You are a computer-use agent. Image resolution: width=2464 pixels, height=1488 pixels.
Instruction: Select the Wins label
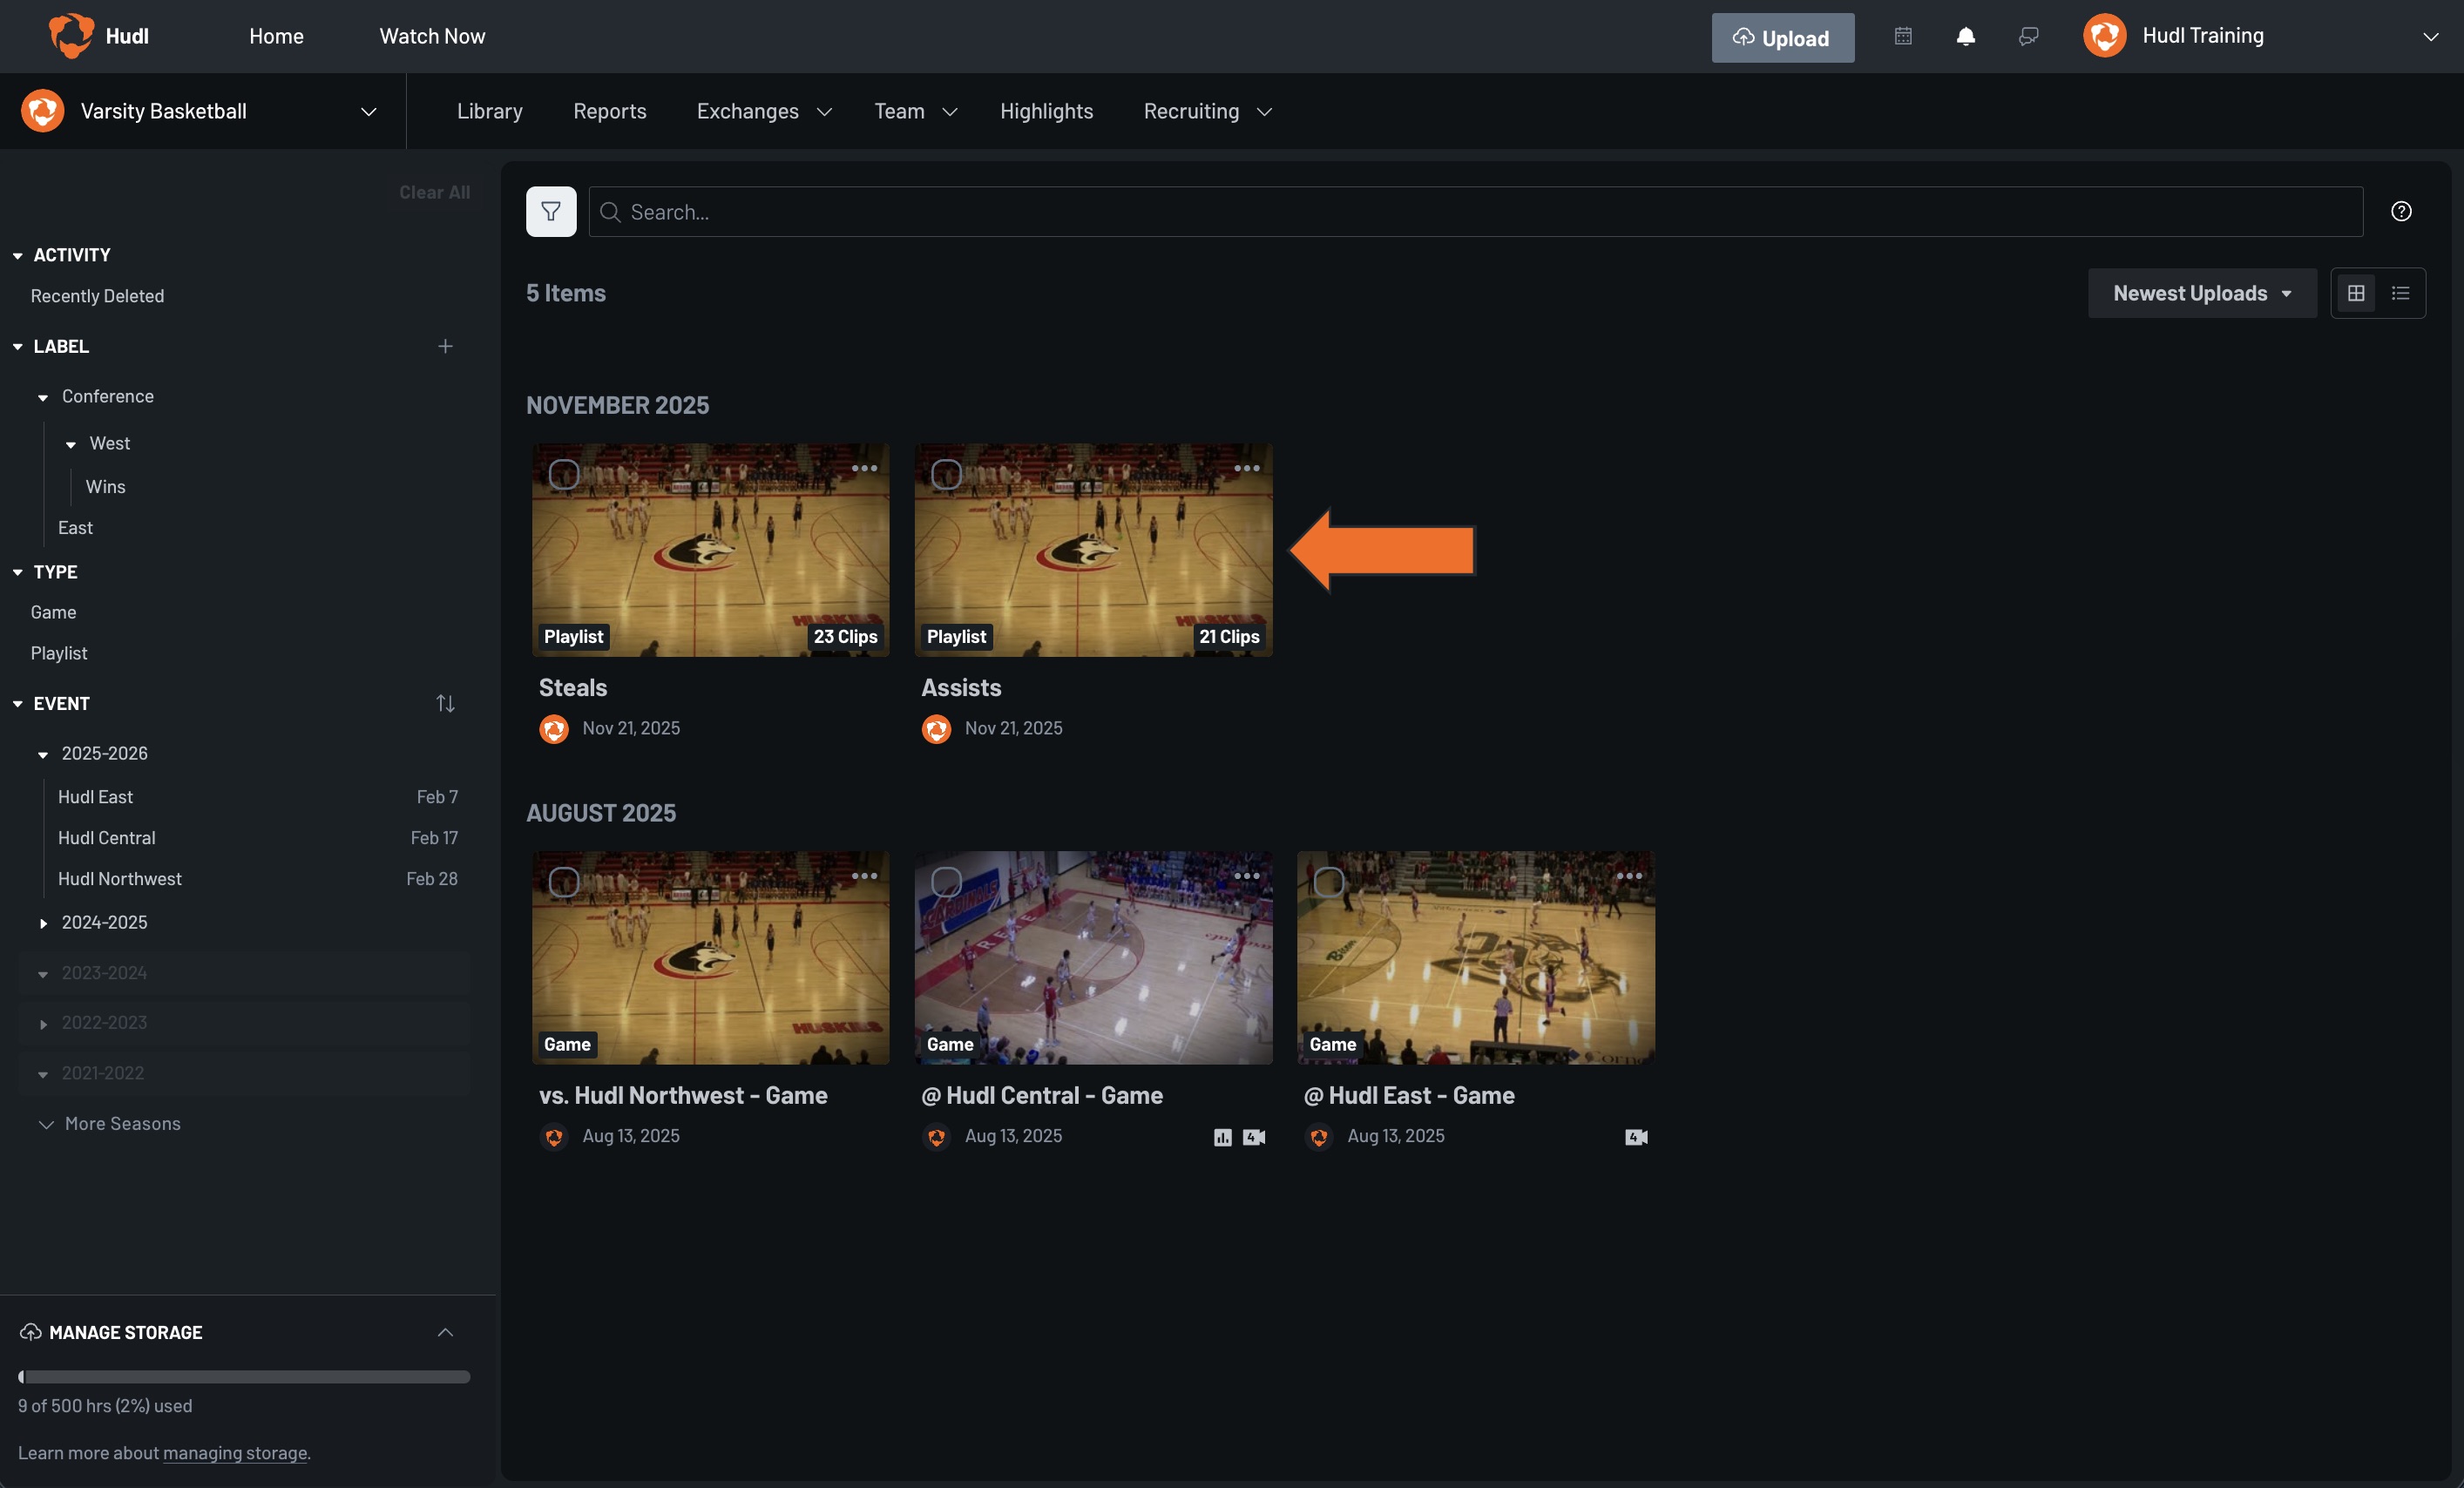tap(105, 487)
